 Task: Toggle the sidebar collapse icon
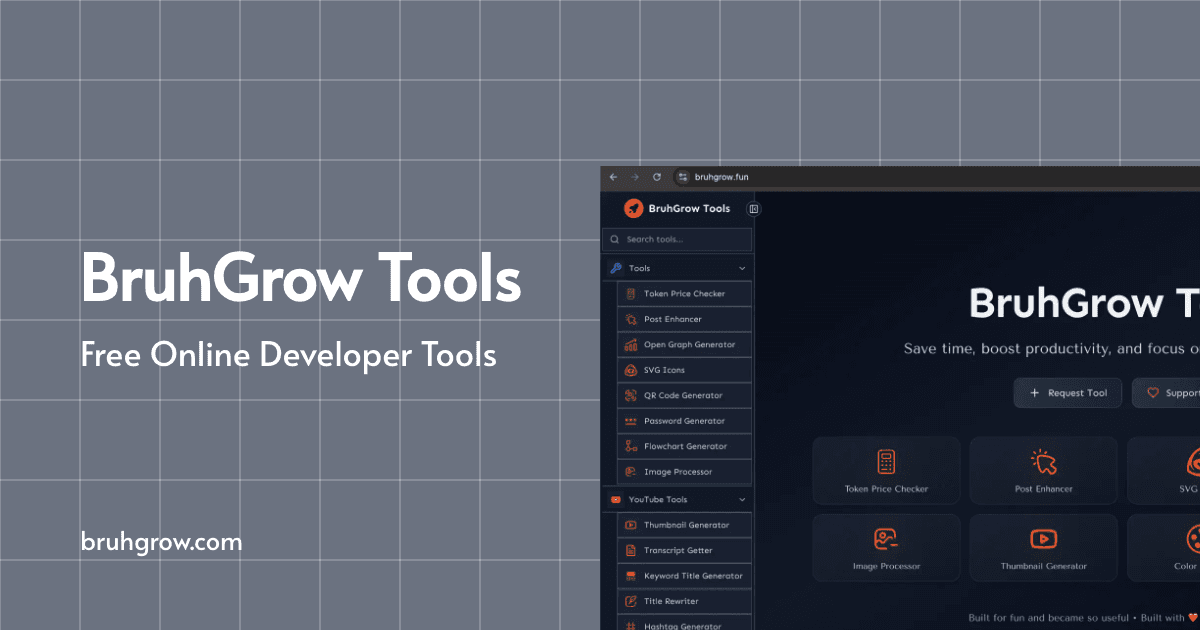(754, 209)
